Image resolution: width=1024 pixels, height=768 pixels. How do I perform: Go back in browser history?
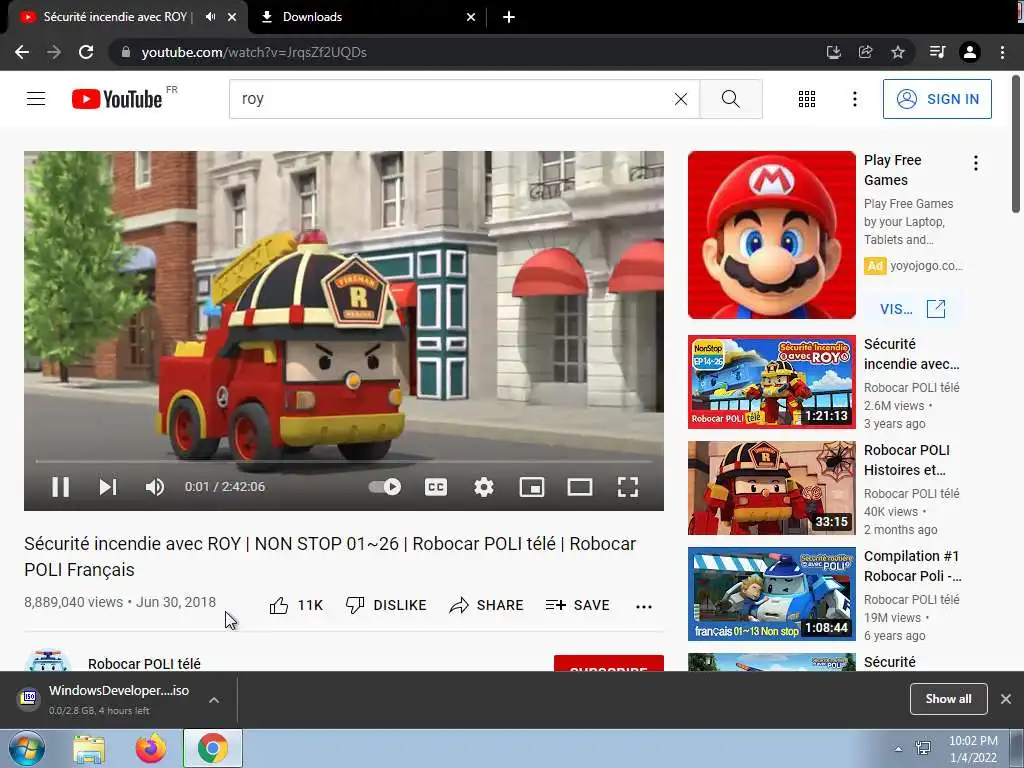(22, 52)
